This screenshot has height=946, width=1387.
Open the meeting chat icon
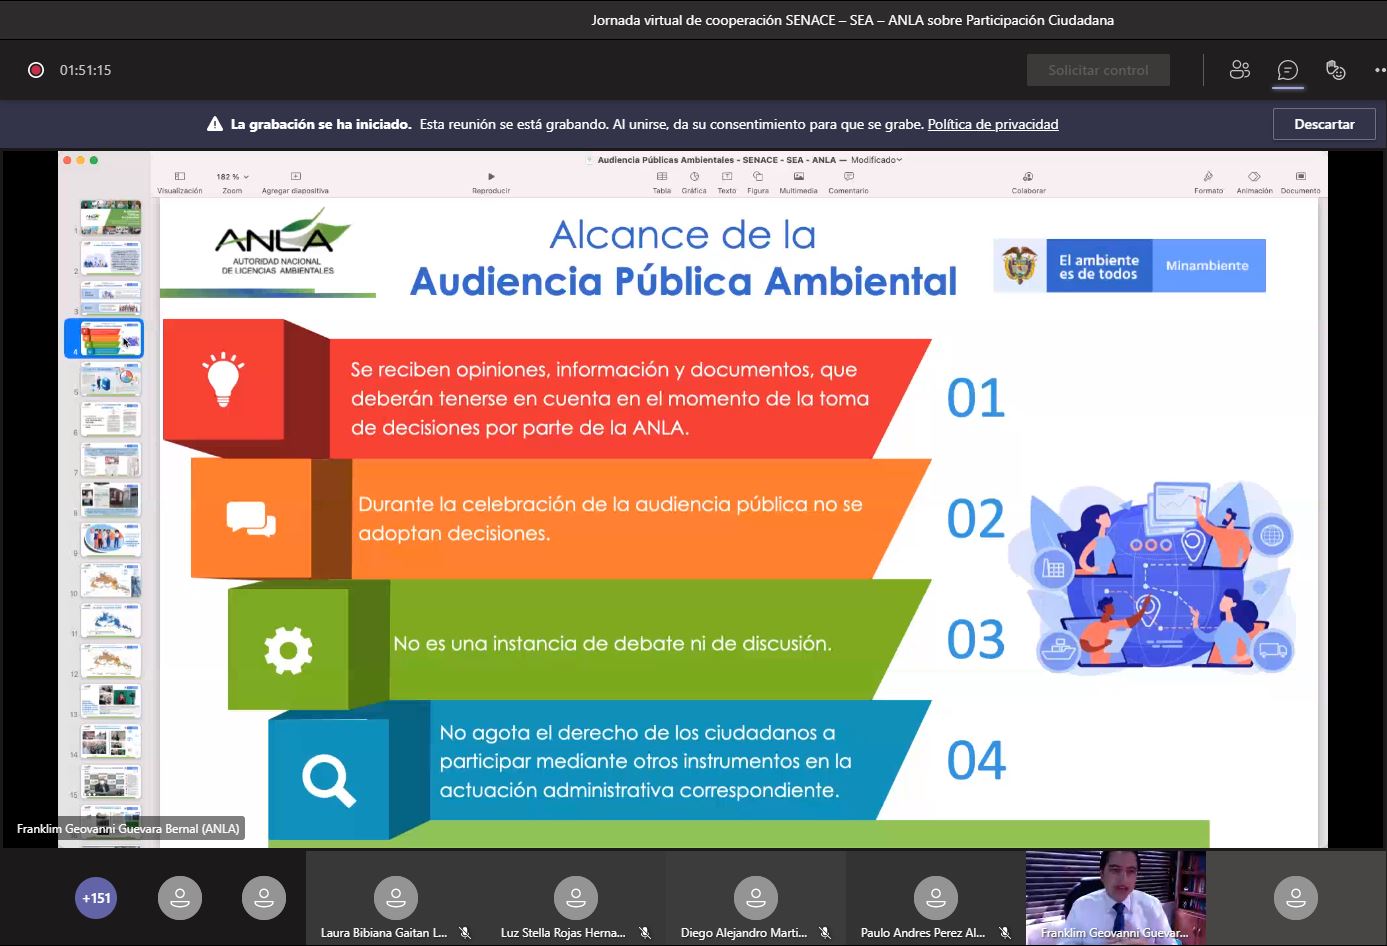click(1288, 70)
